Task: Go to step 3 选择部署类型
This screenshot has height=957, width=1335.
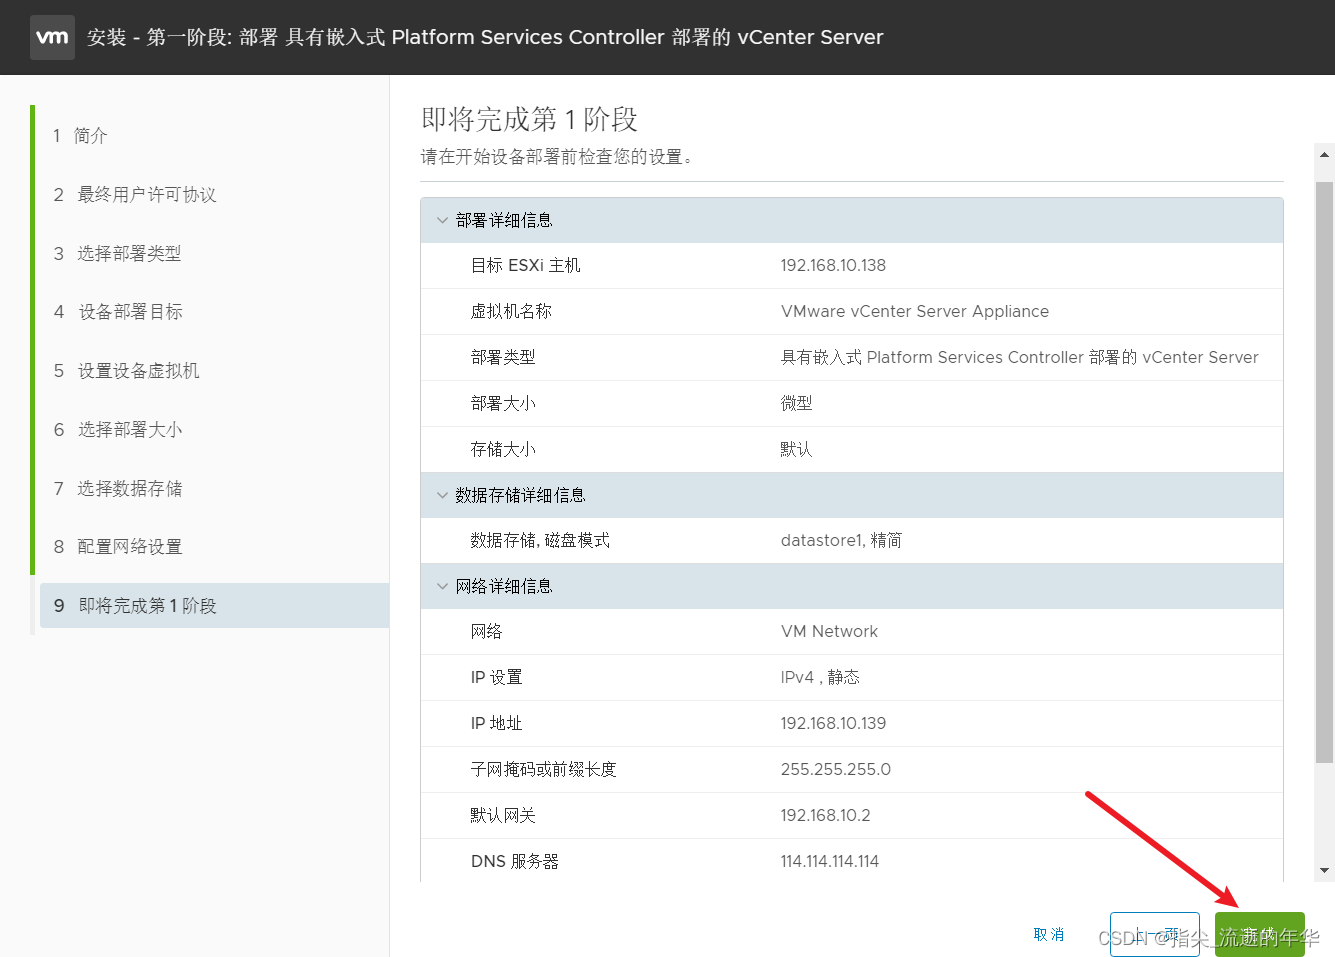Action: pos(117,253)
